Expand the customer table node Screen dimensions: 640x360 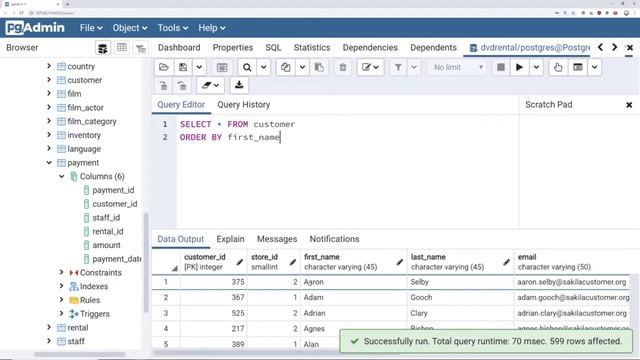[x=49, y=80]
